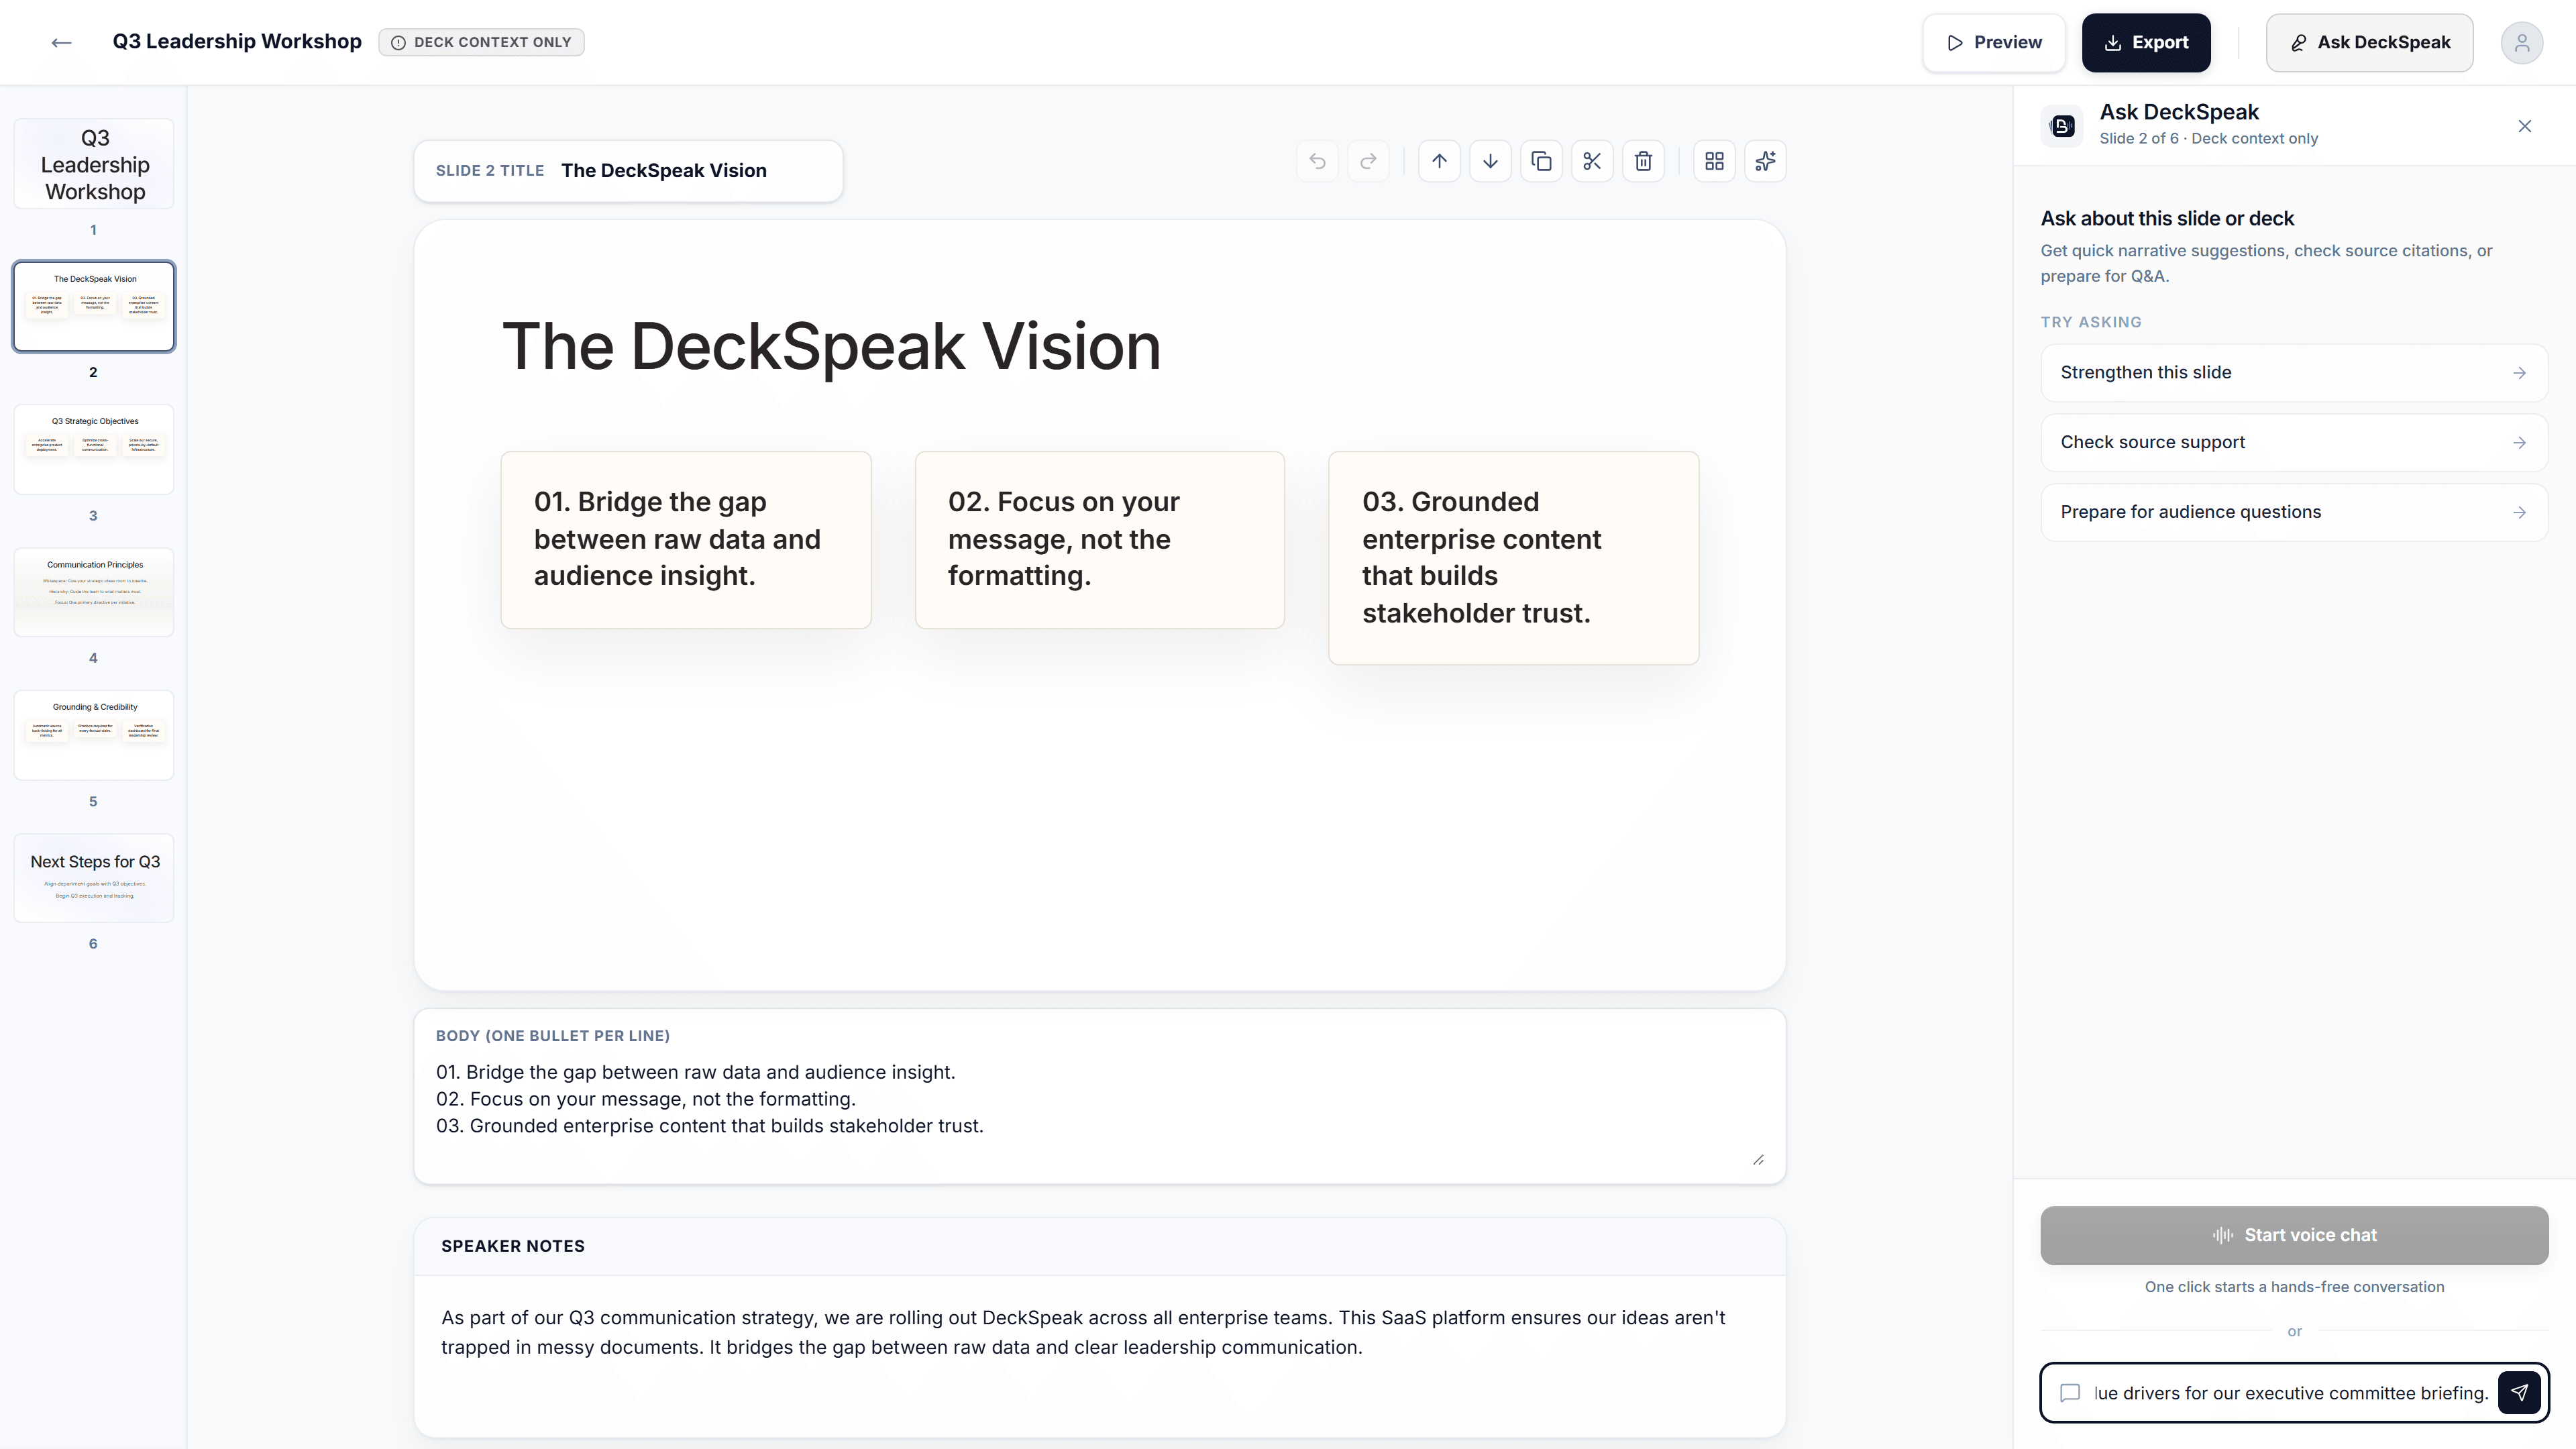The width and height of the screenshot is (2576, 1449).
Task: Choose the 'Strengthen this slide' suggestion
Action: pyautogui.click(x=2294, y=373)
